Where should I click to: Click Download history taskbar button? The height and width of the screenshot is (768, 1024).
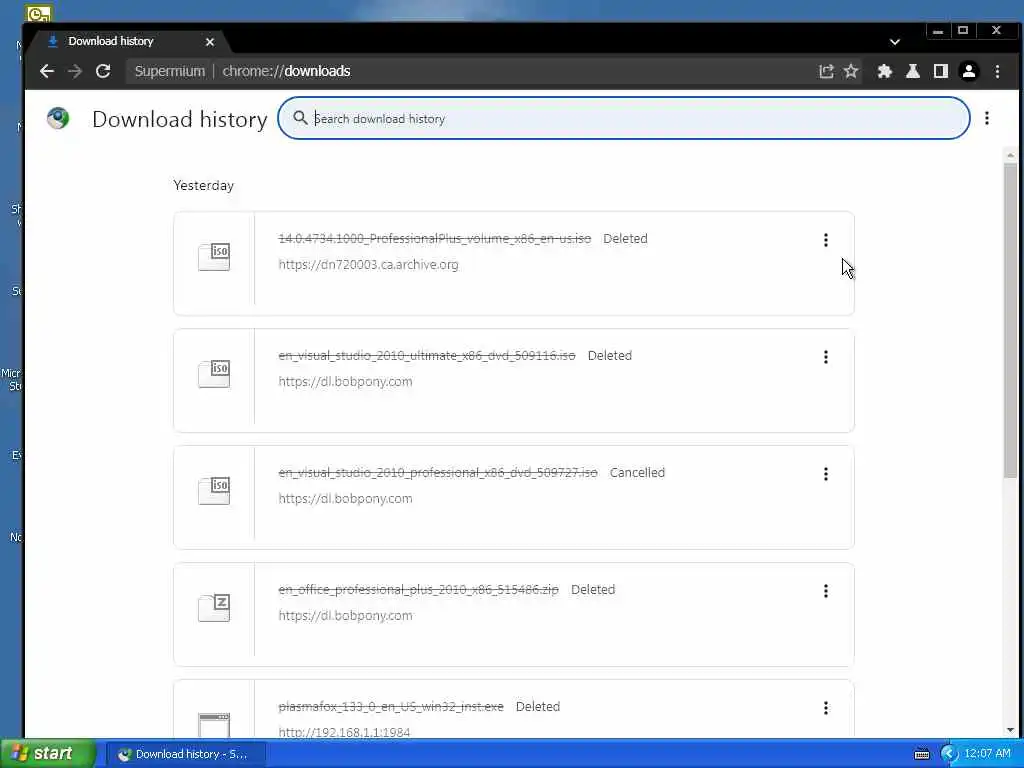click(186, 754)
